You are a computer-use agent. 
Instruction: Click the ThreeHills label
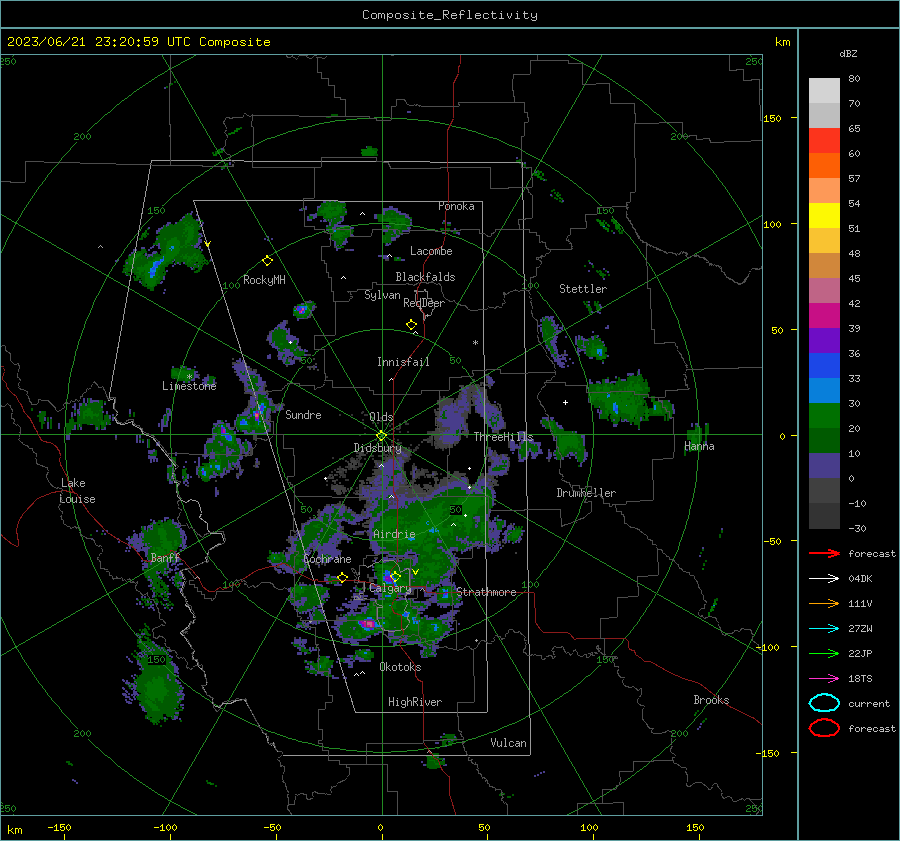point(503,437)
